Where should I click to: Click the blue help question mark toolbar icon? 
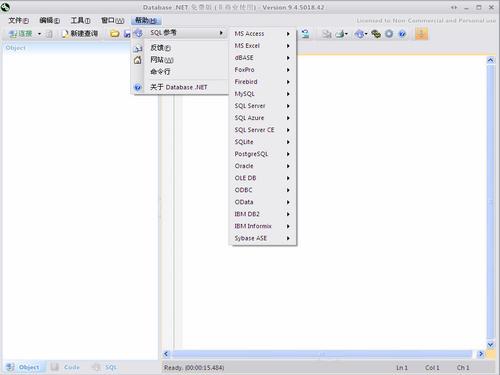pyautogui.click(x=402, y=34)
